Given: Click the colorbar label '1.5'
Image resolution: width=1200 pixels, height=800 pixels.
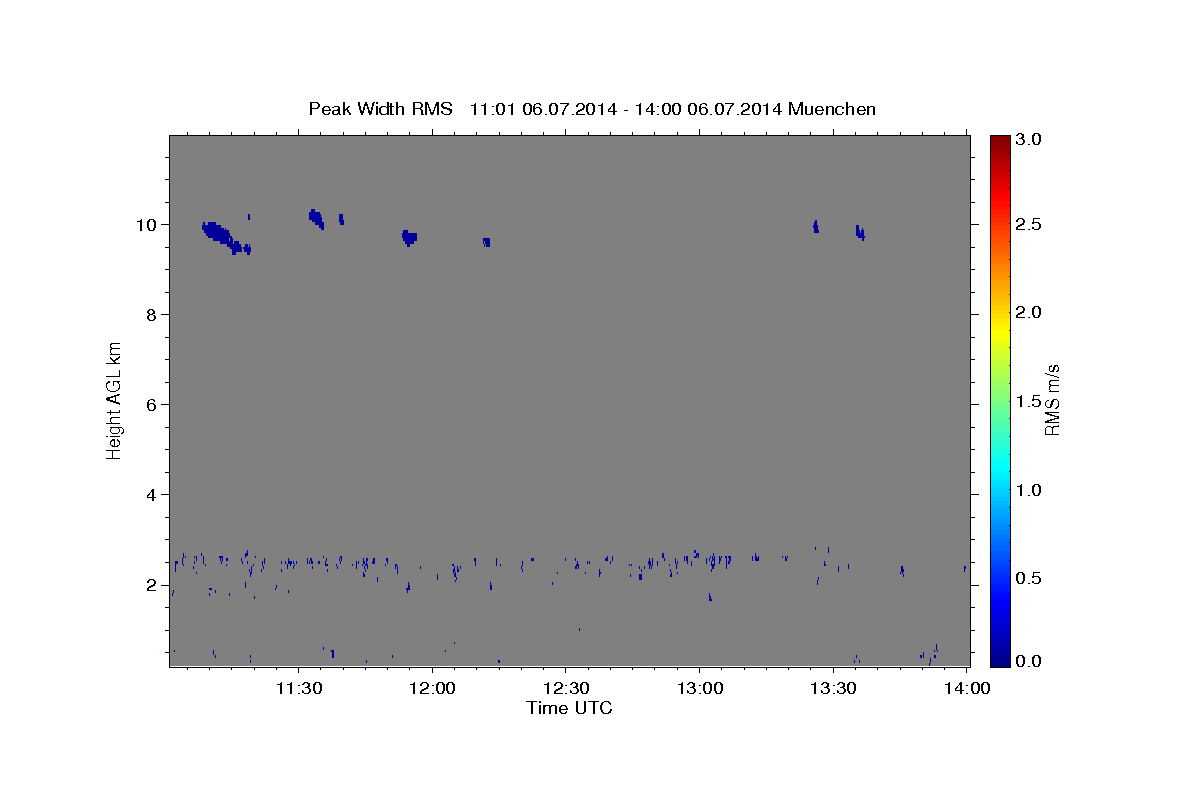Looking at the screenshot, I should point(1028,402).
